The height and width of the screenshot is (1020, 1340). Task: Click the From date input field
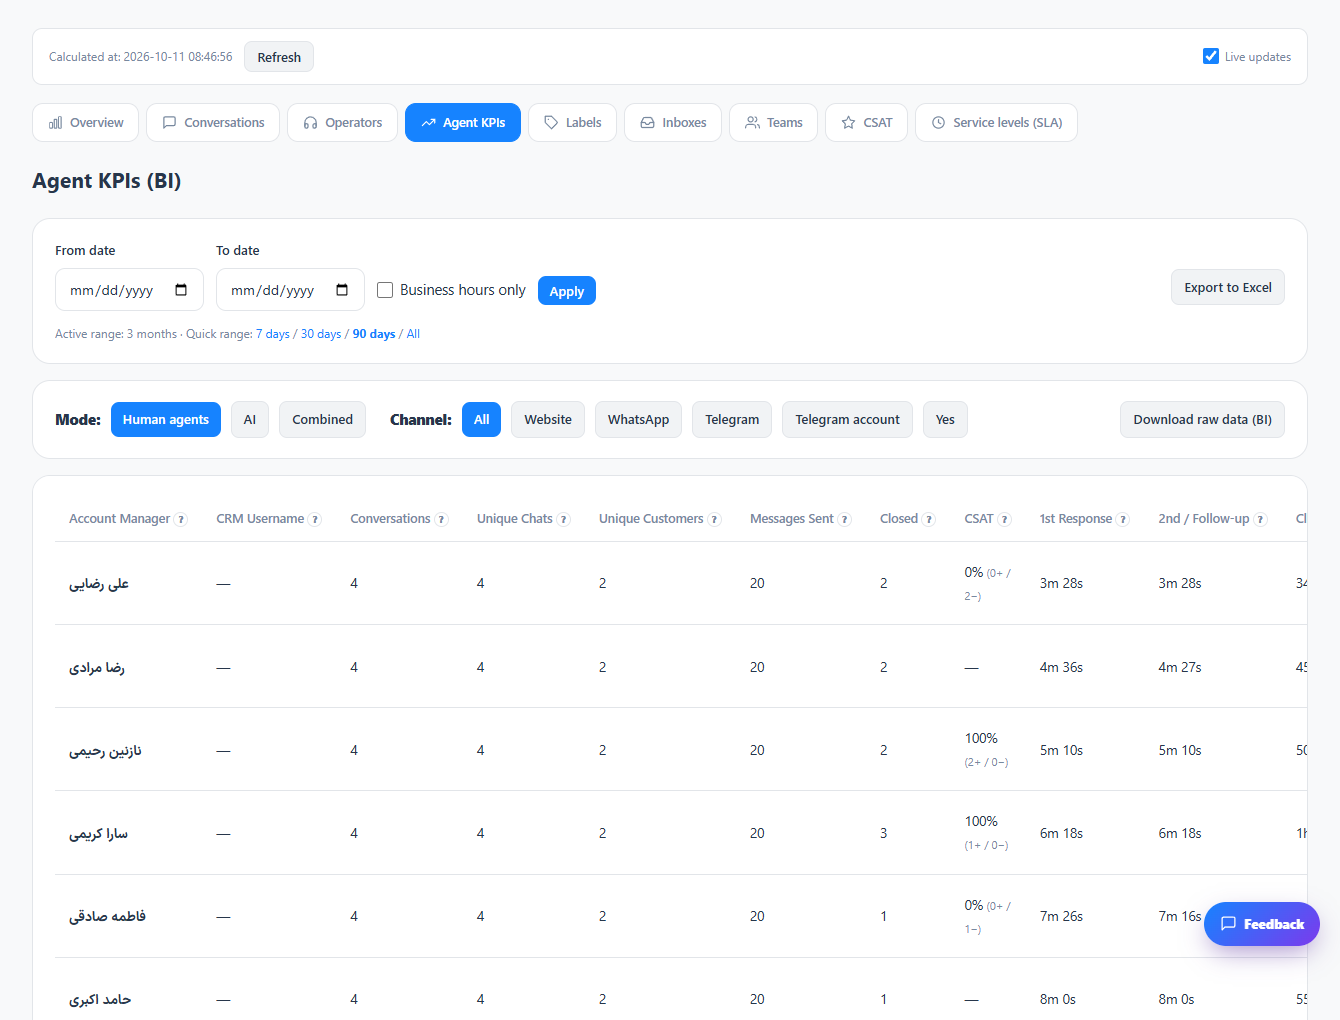point(129,290)
